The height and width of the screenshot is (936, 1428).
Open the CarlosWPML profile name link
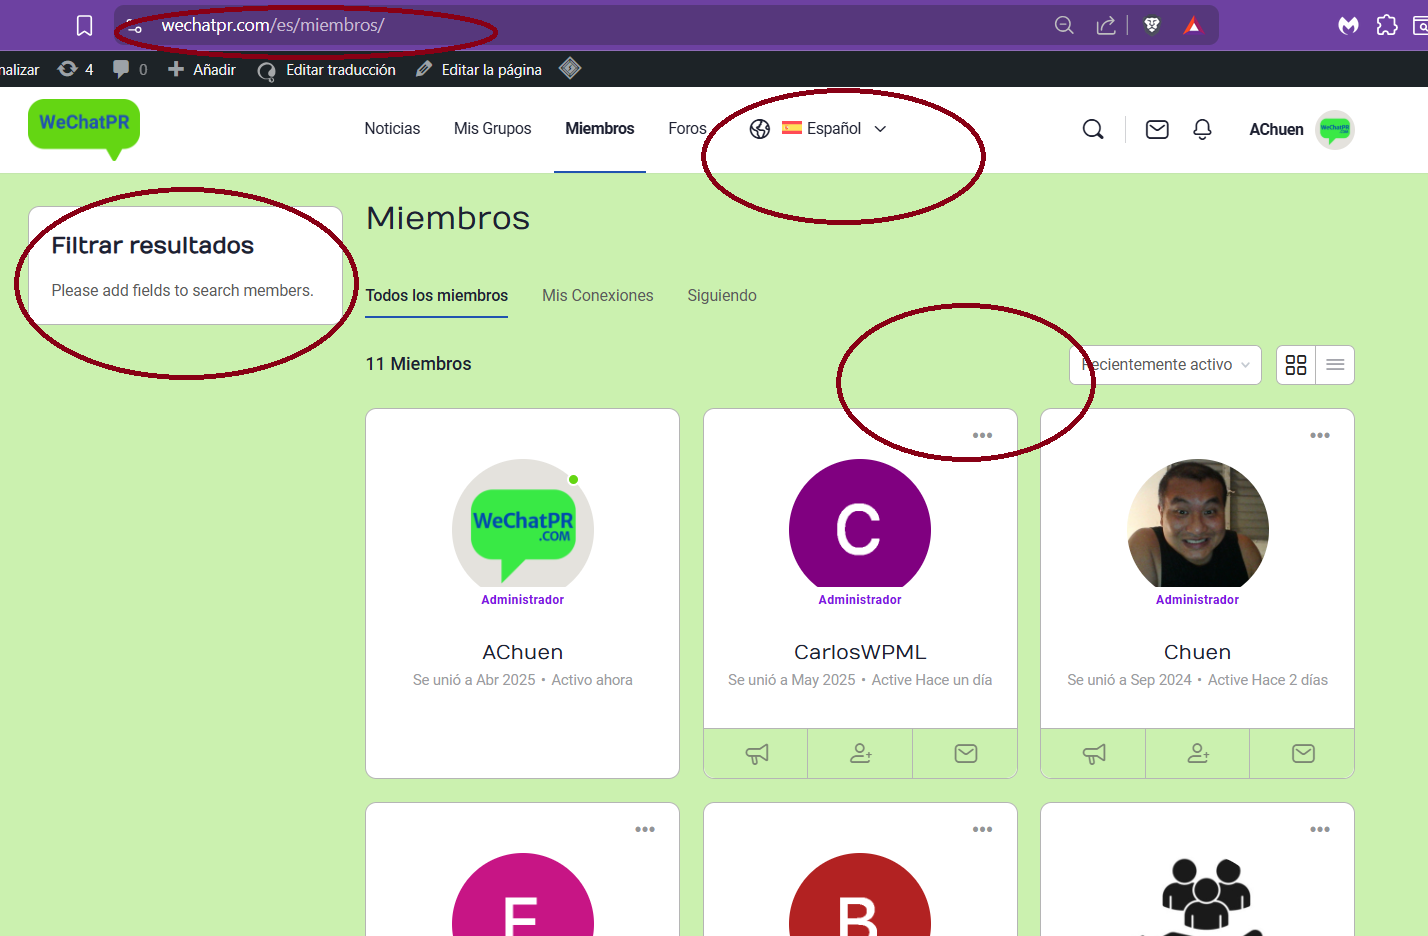tap(860, 652)
